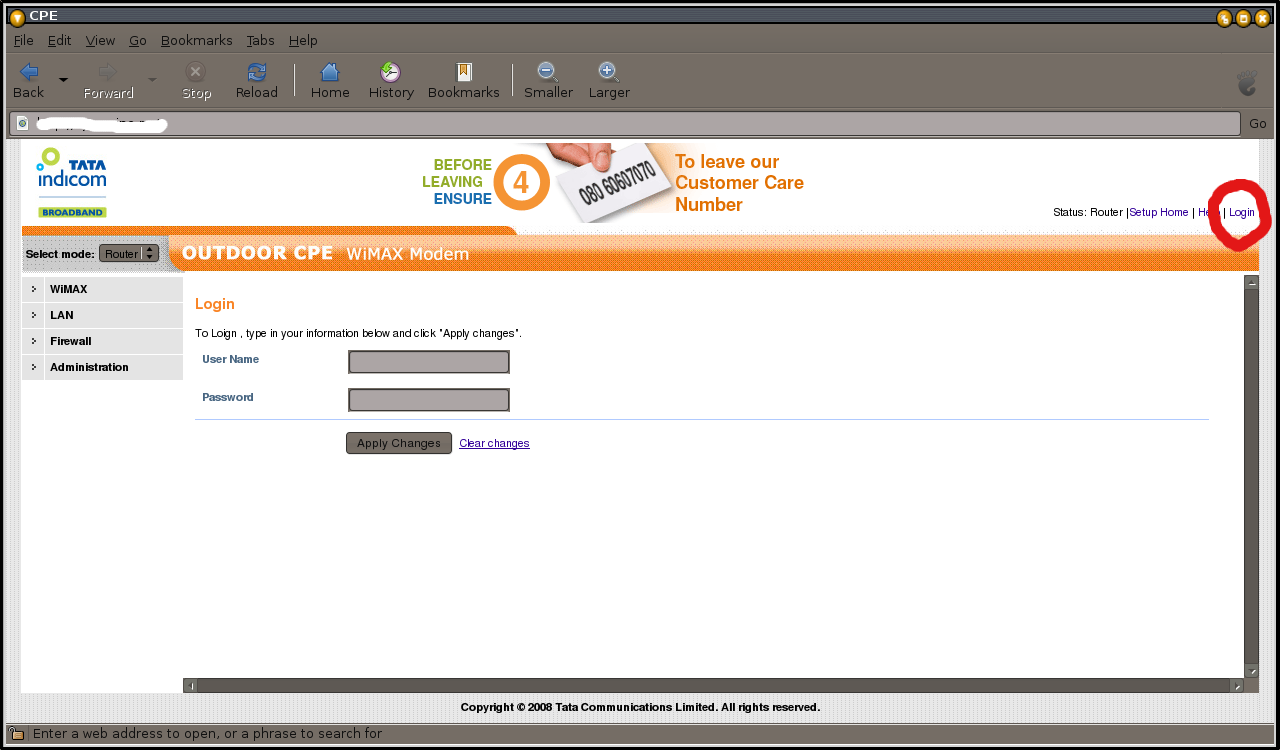Open the Edit menu
The image size is (1280, 750).
(59, 40)
